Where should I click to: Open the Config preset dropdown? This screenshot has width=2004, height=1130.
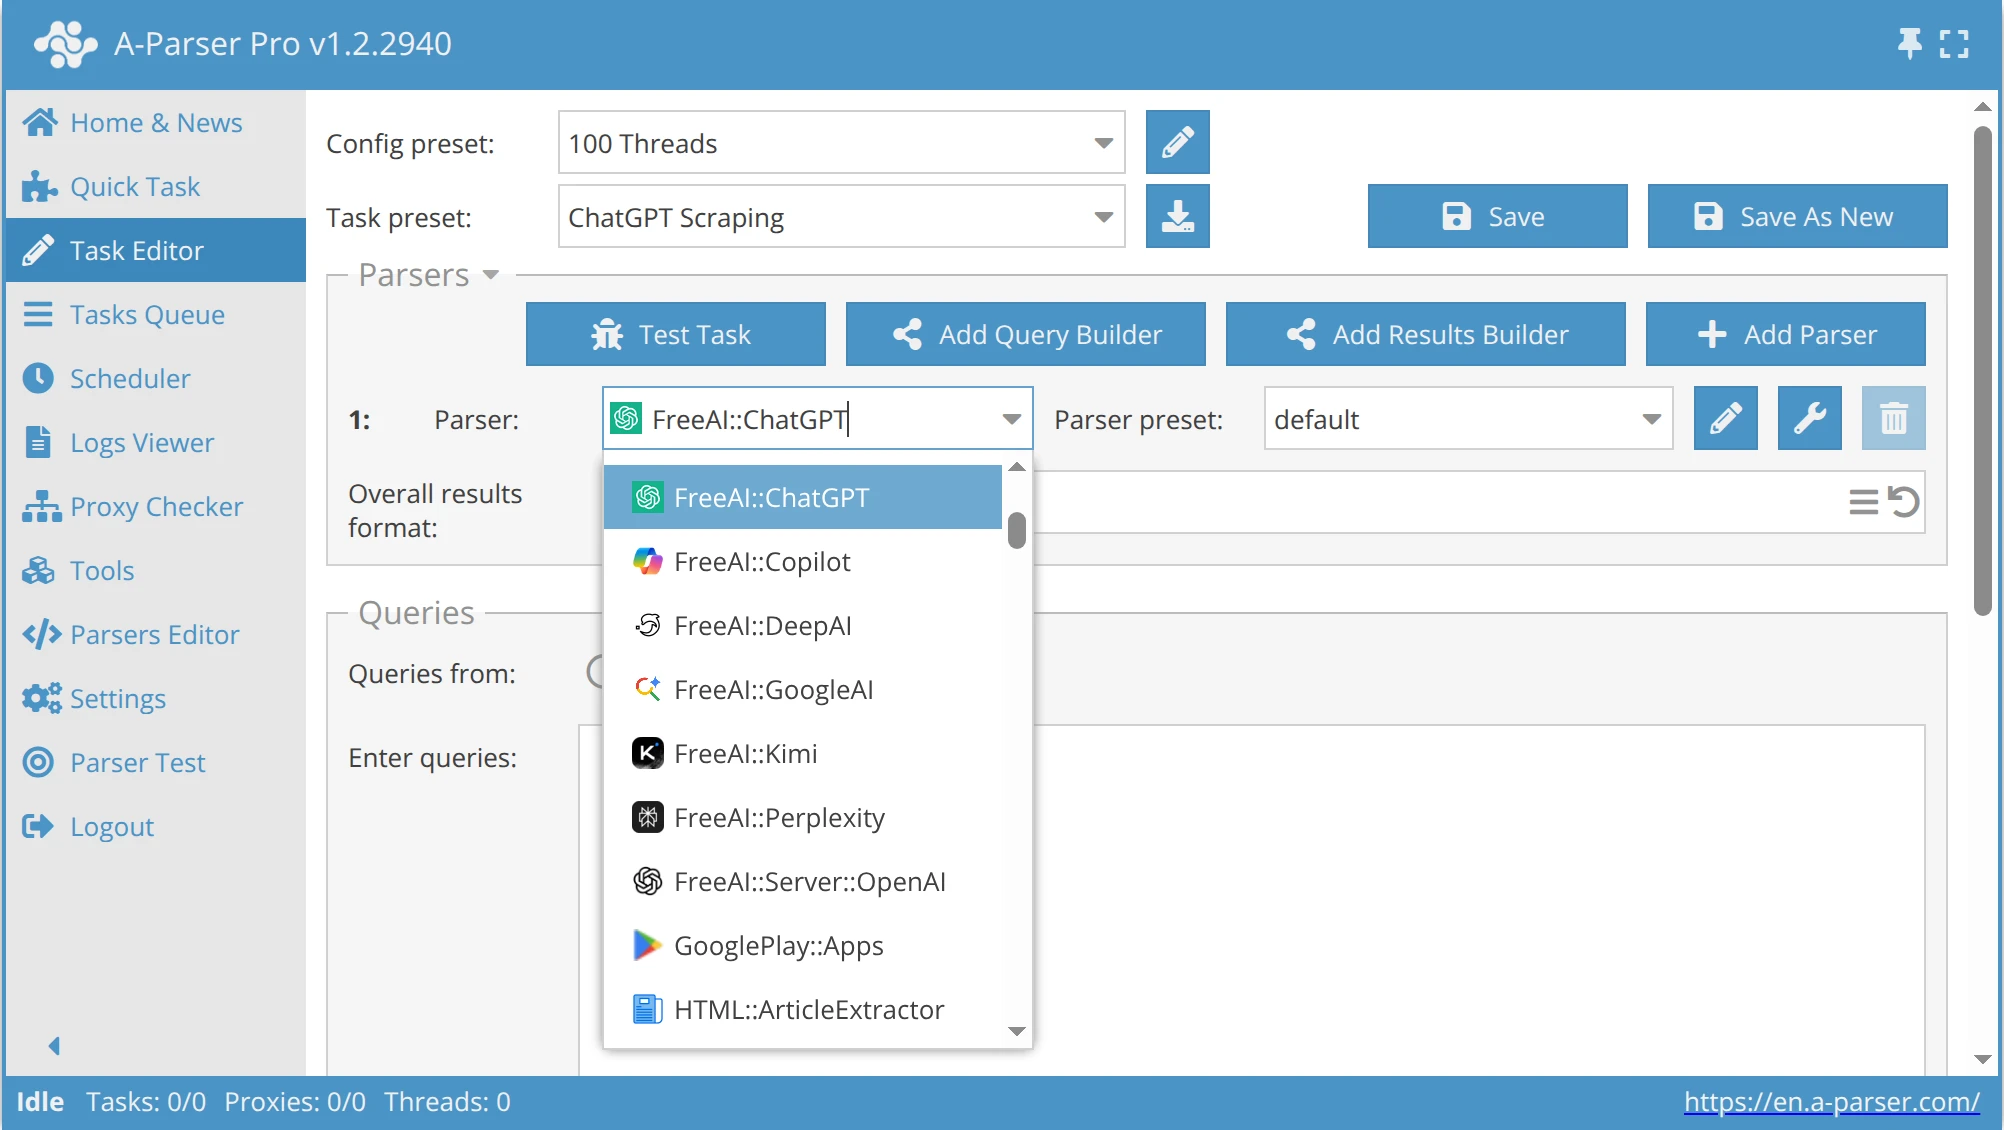coord(1102,142)
